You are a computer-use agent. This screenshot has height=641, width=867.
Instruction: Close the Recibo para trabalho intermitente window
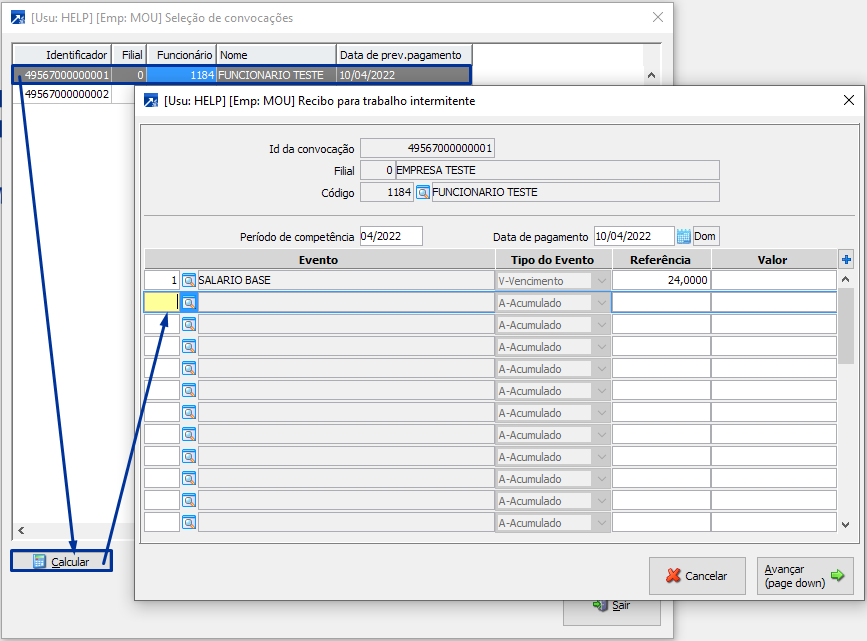849,100
